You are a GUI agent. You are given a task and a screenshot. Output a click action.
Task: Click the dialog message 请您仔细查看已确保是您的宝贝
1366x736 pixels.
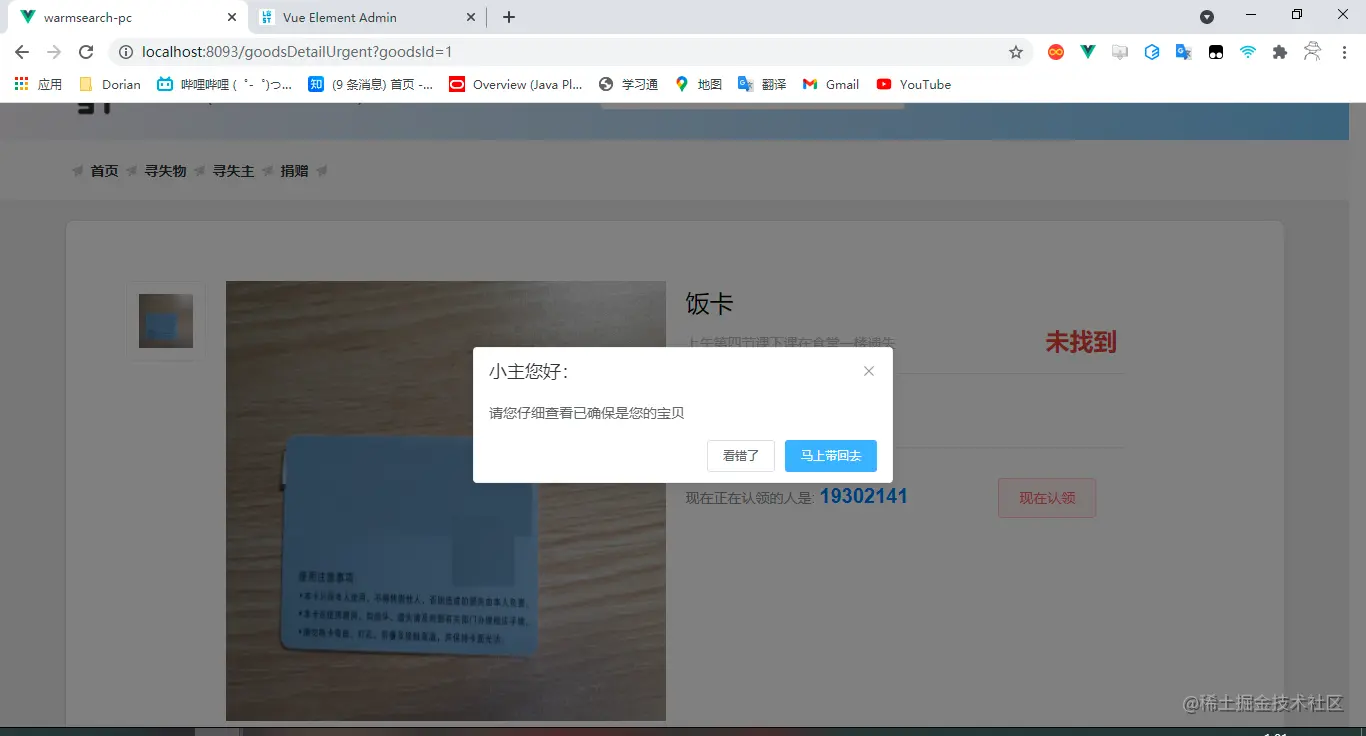tap(587, 413)
